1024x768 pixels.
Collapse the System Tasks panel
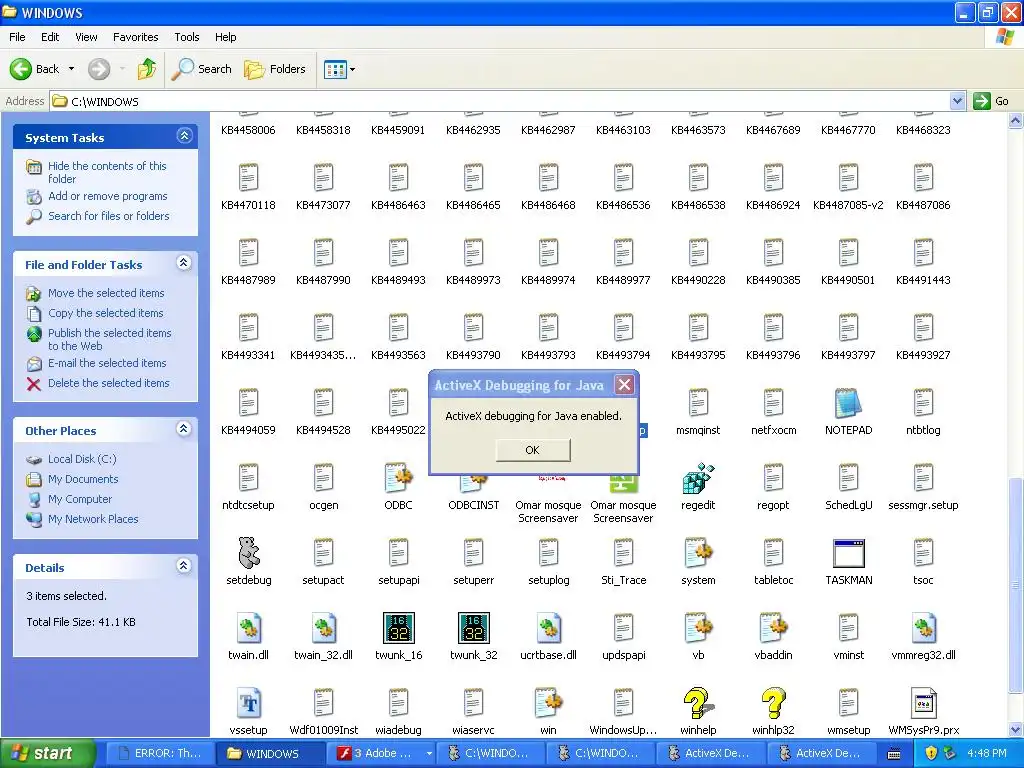tap(184, 136)
